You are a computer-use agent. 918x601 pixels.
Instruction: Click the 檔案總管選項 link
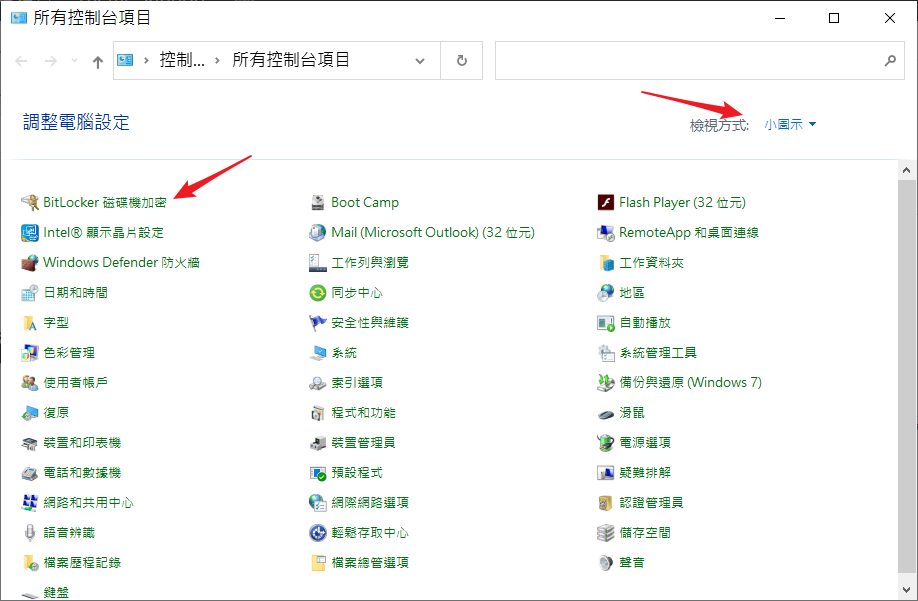click(x=370, y=562)
